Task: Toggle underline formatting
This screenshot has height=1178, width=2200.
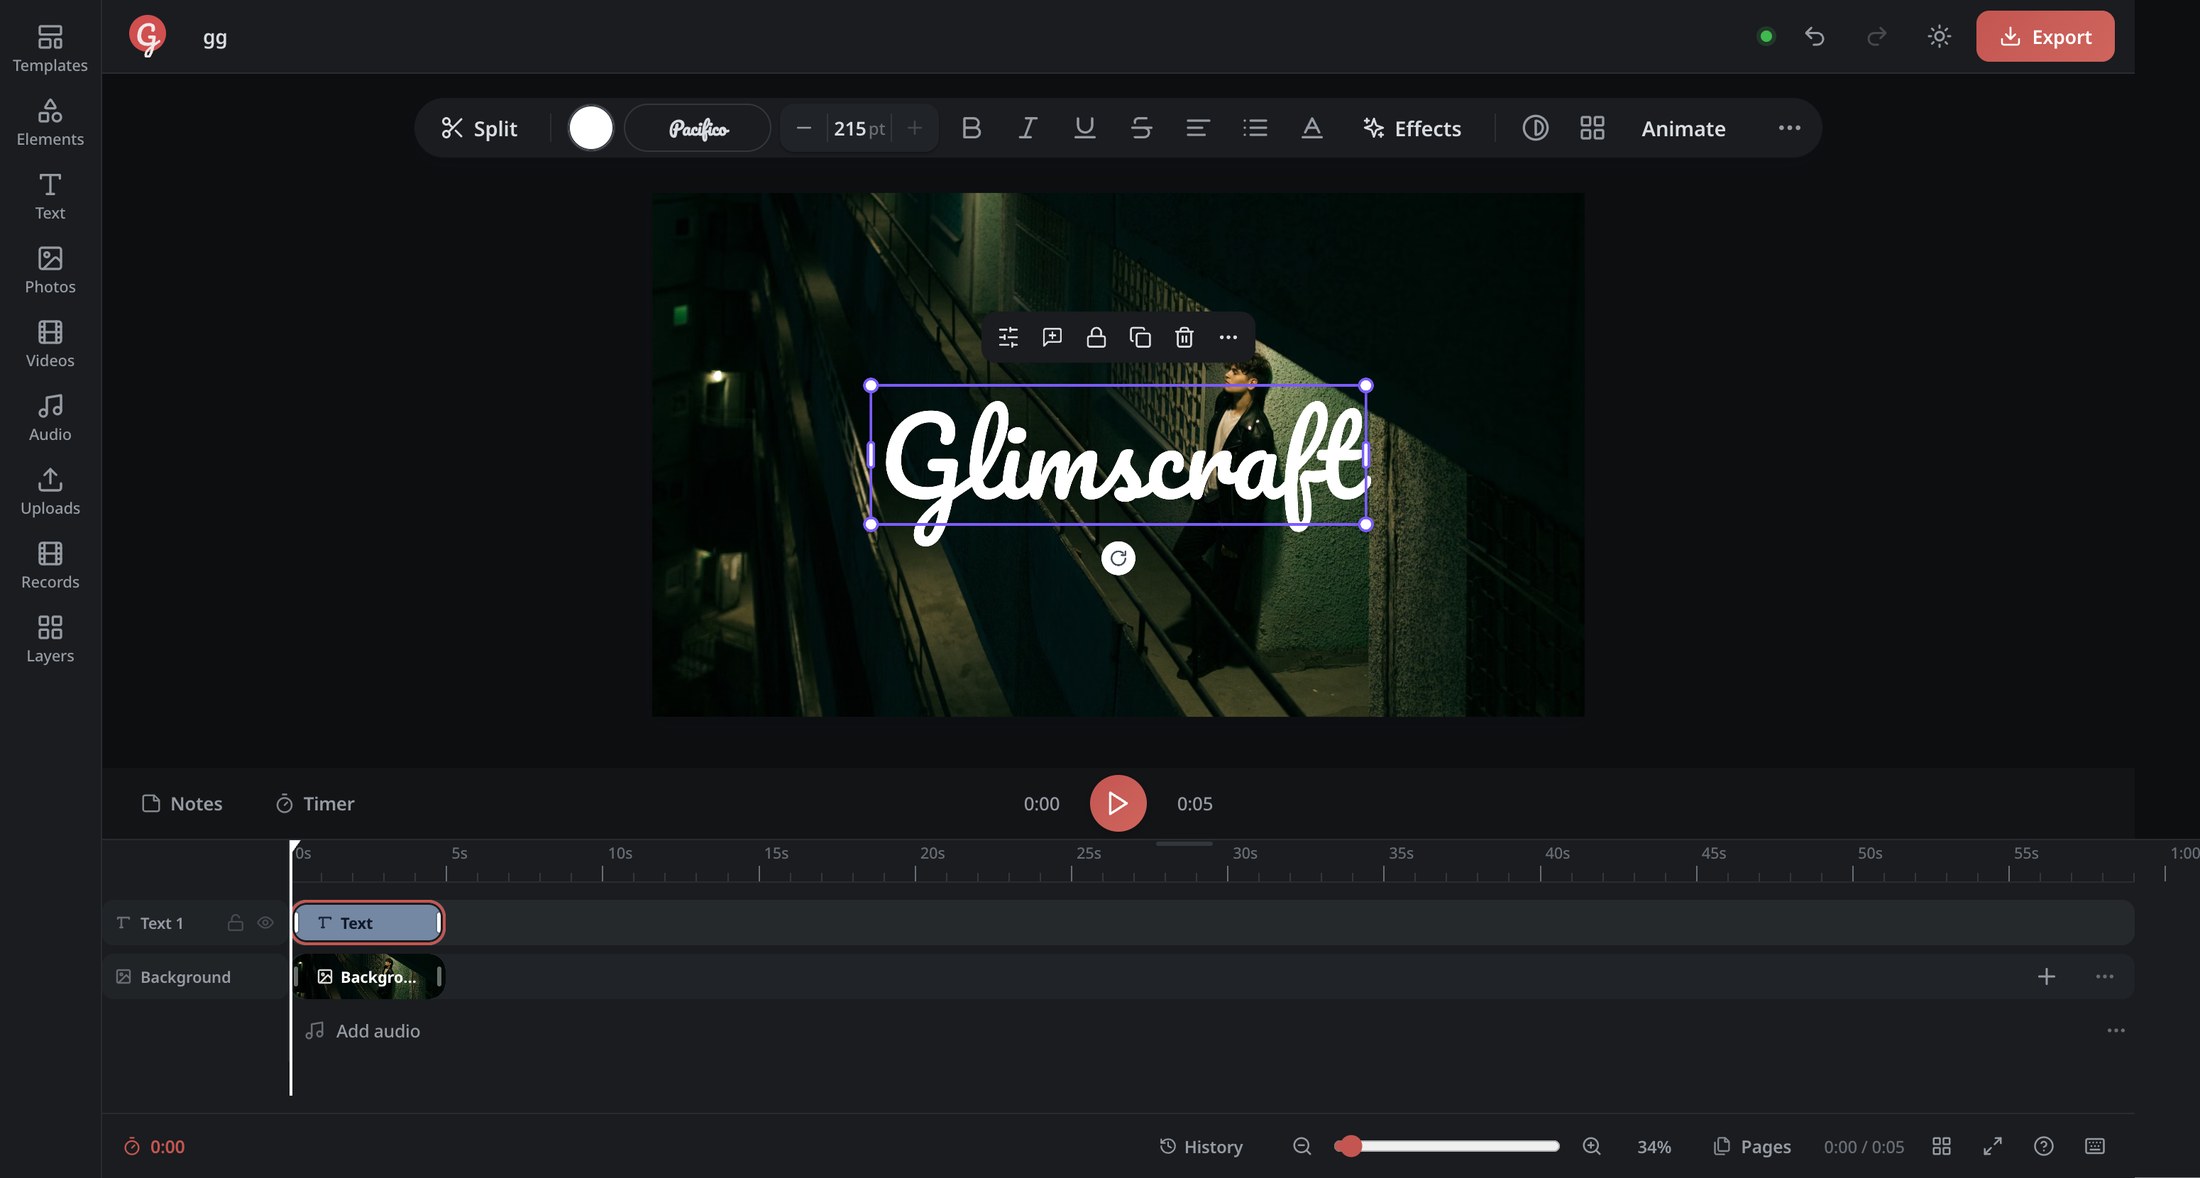Action: (x=1084, y=128)
